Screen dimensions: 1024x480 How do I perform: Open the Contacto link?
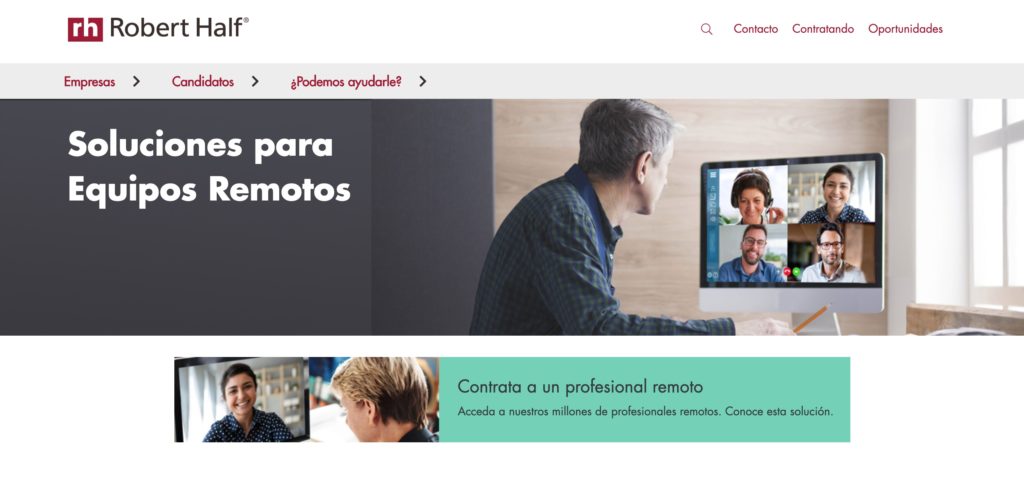756,29
